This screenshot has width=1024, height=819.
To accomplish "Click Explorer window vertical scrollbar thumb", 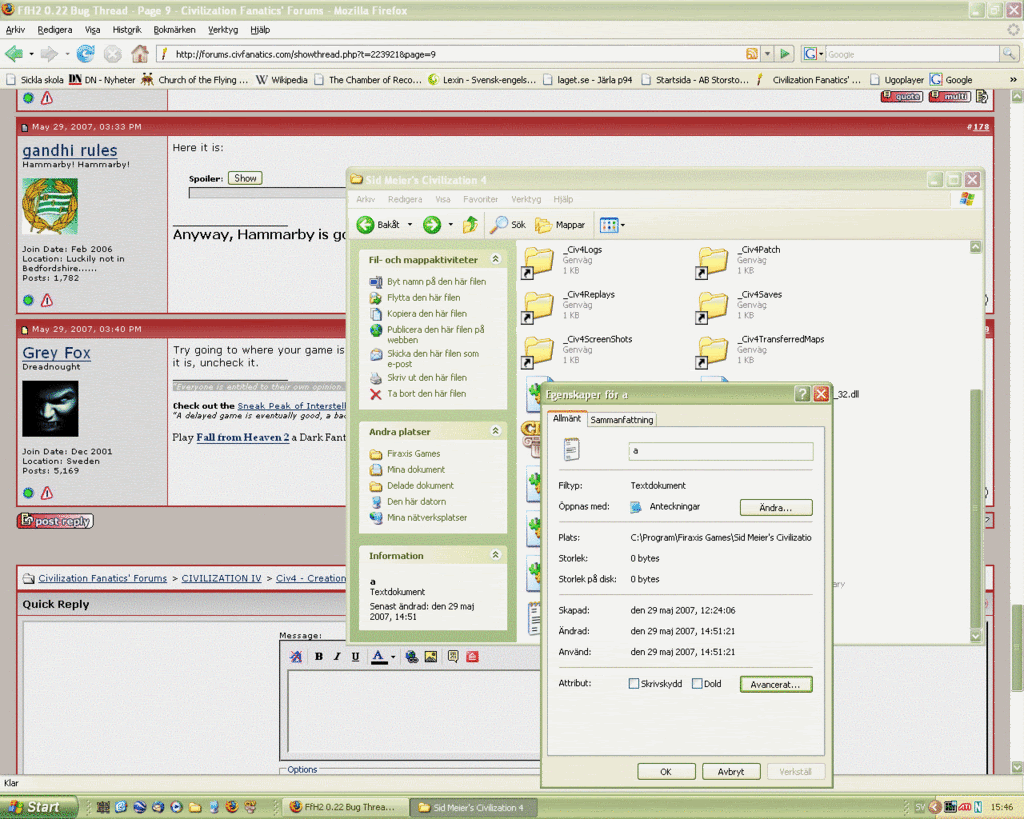I will point(976,509).
